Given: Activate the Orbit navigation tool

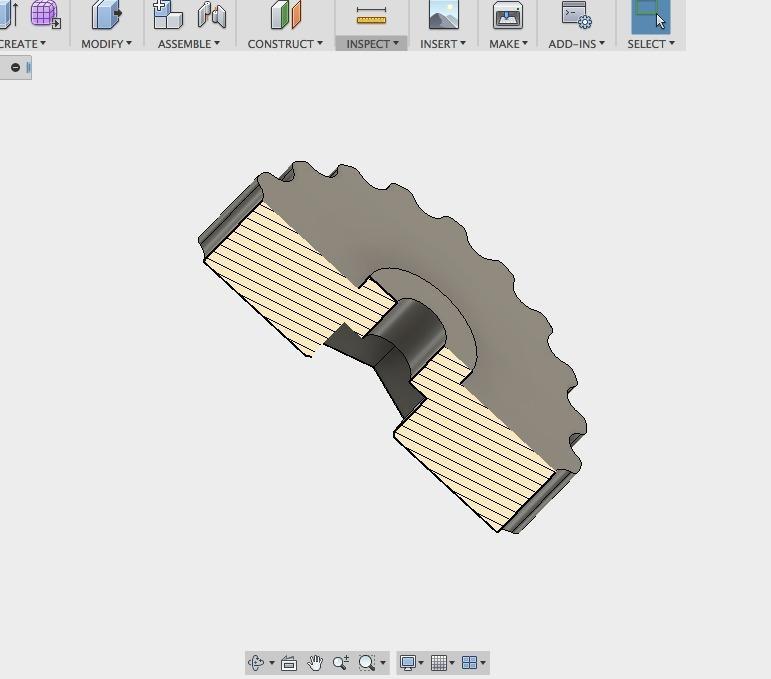Looking at the screenshot, I should pos(256,663).
